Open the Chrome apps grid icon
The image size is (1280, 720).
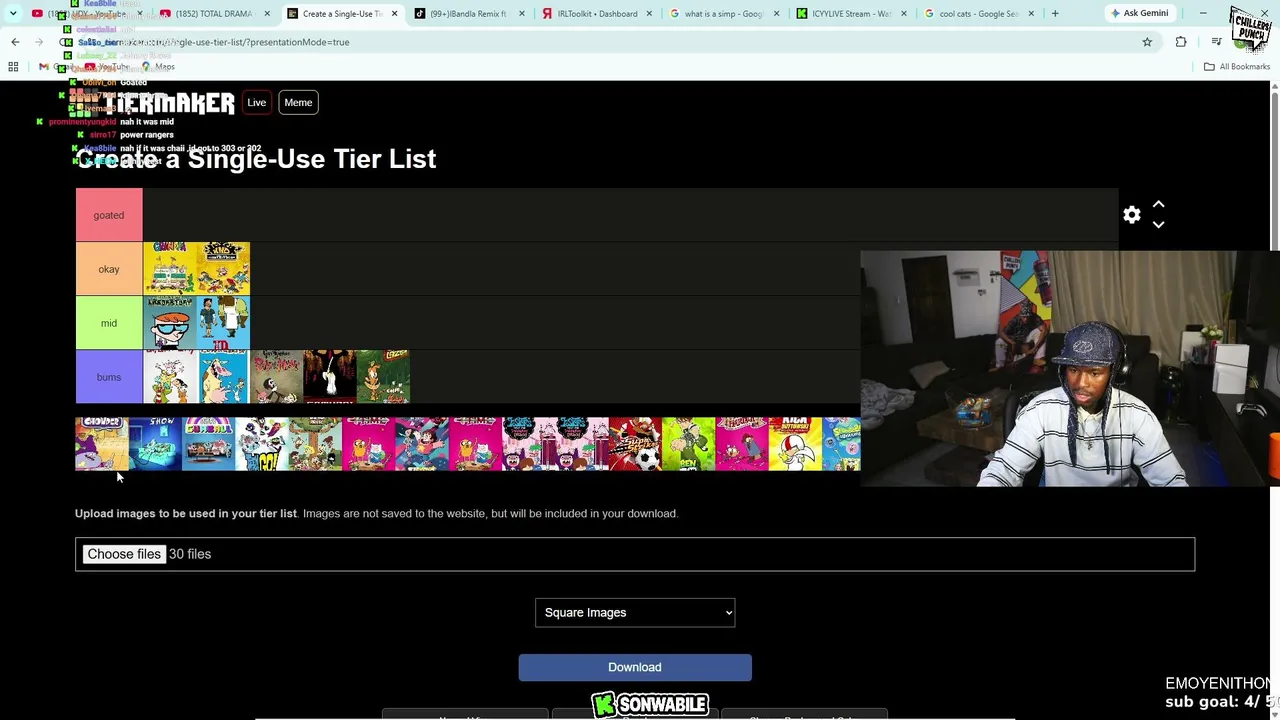point(13,67)
